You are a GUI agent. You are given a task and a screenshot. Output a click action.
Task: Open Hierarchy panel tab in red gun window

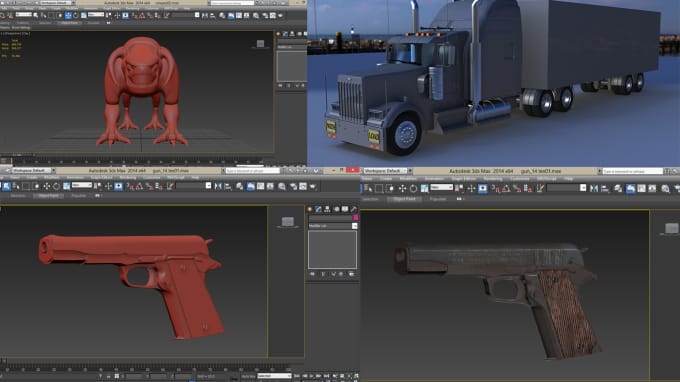327,209
